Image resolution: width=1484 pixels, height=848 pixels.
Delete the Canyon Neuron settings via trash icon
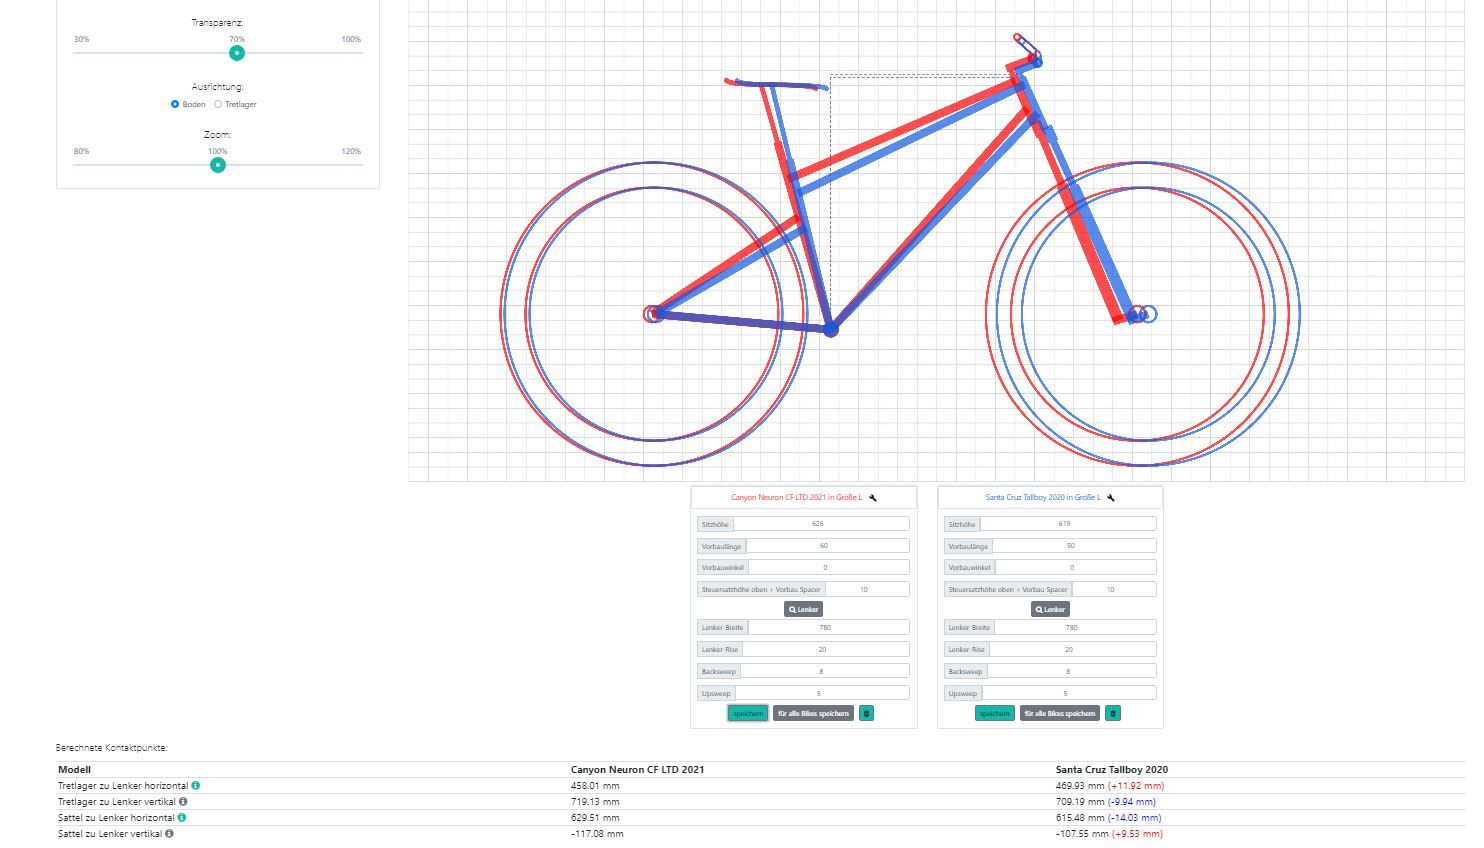click(866, 714)
